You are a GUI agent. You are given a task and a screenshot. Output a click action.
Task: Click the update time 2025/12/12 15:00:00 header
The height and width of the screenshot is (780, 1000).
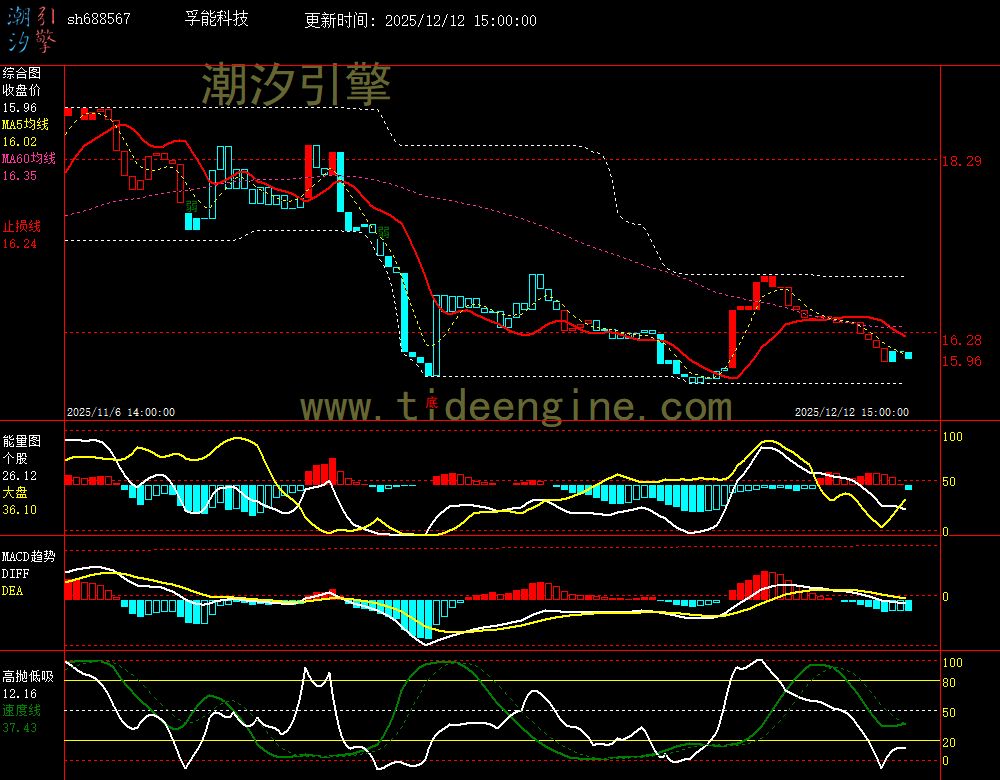click(420, 21)
